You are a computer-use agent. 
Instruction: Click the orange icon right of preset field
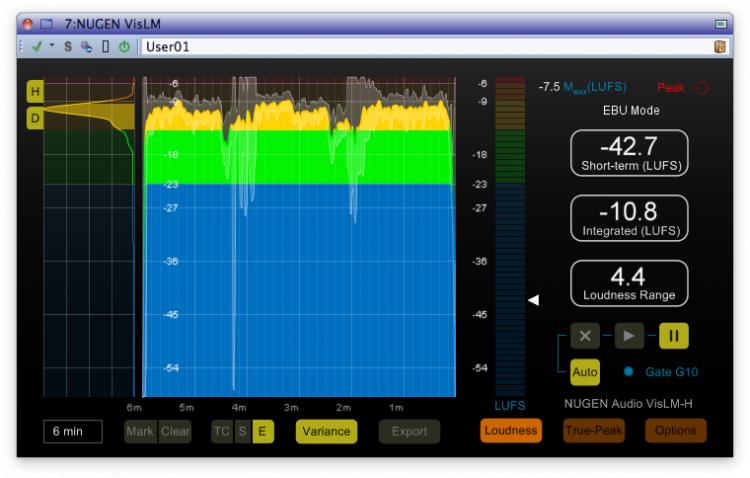[x=719, y=46]
